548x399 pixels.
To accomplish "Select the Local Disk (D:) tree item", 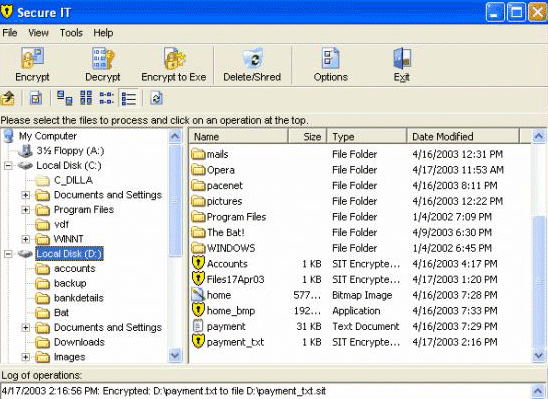I will point(70,254).
